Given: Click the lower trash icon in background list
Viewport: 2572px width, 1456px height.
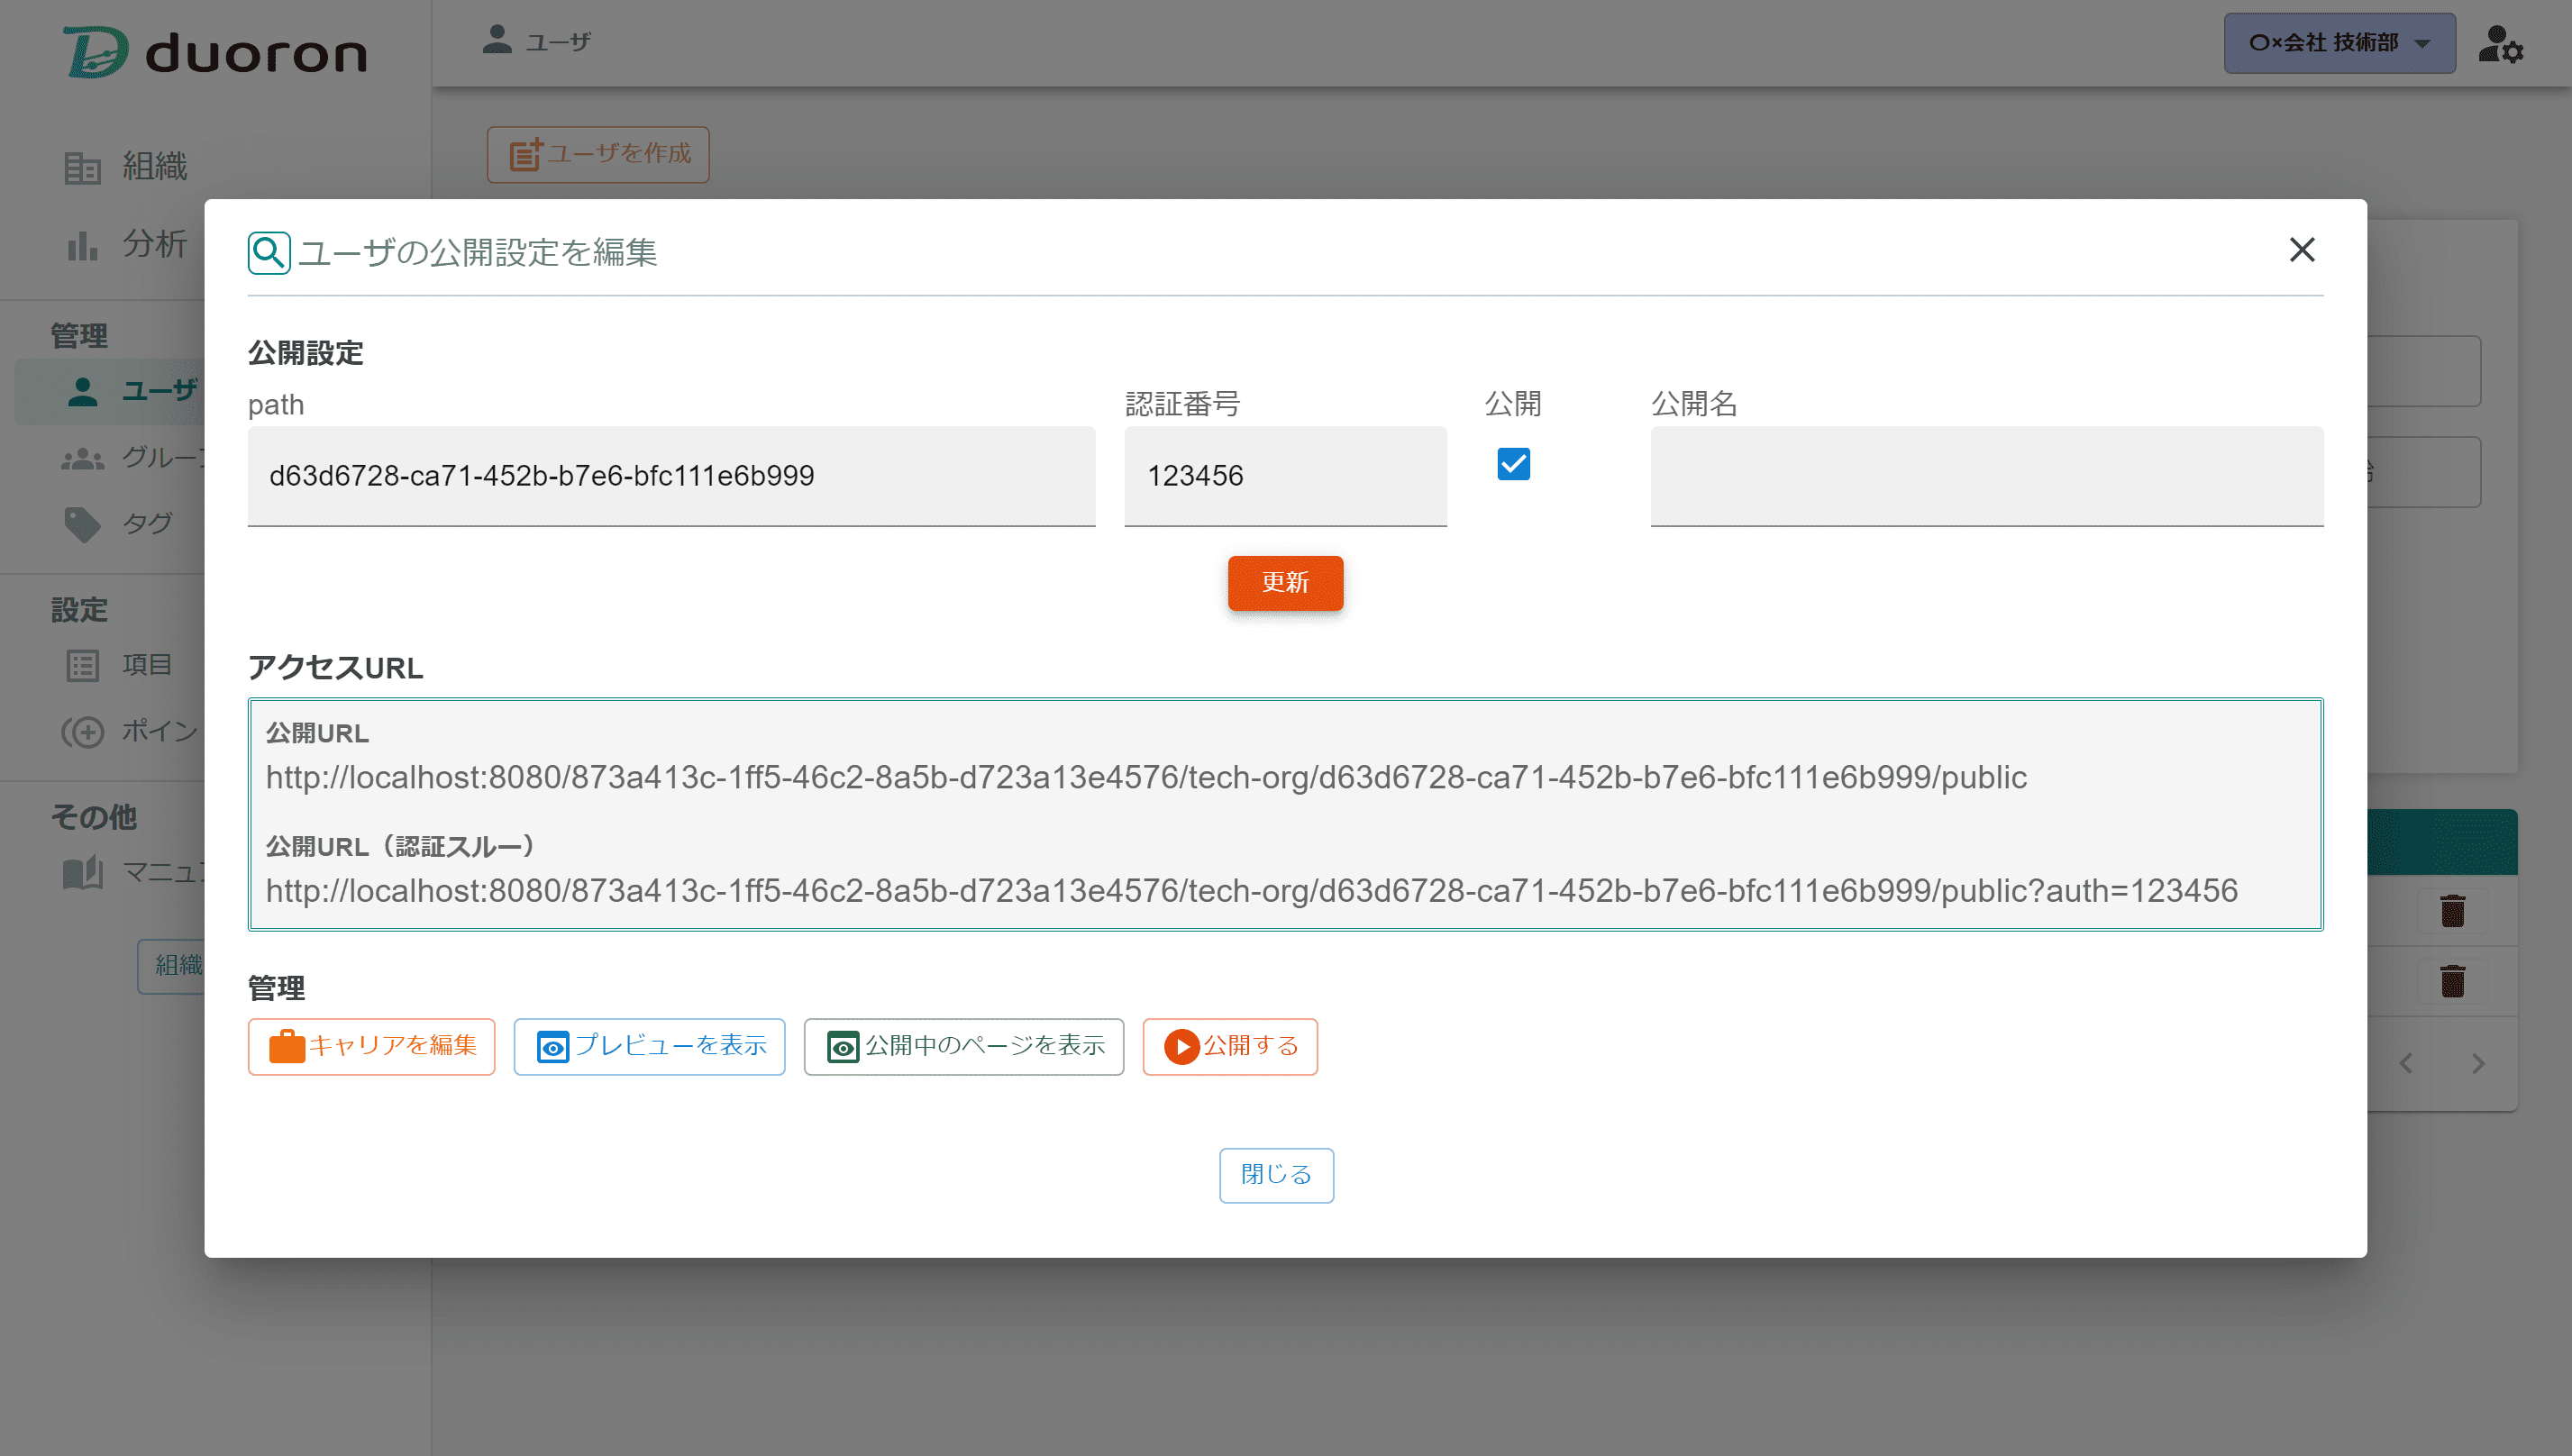Looking at the screenshot, I should (x=2452, y=981).
